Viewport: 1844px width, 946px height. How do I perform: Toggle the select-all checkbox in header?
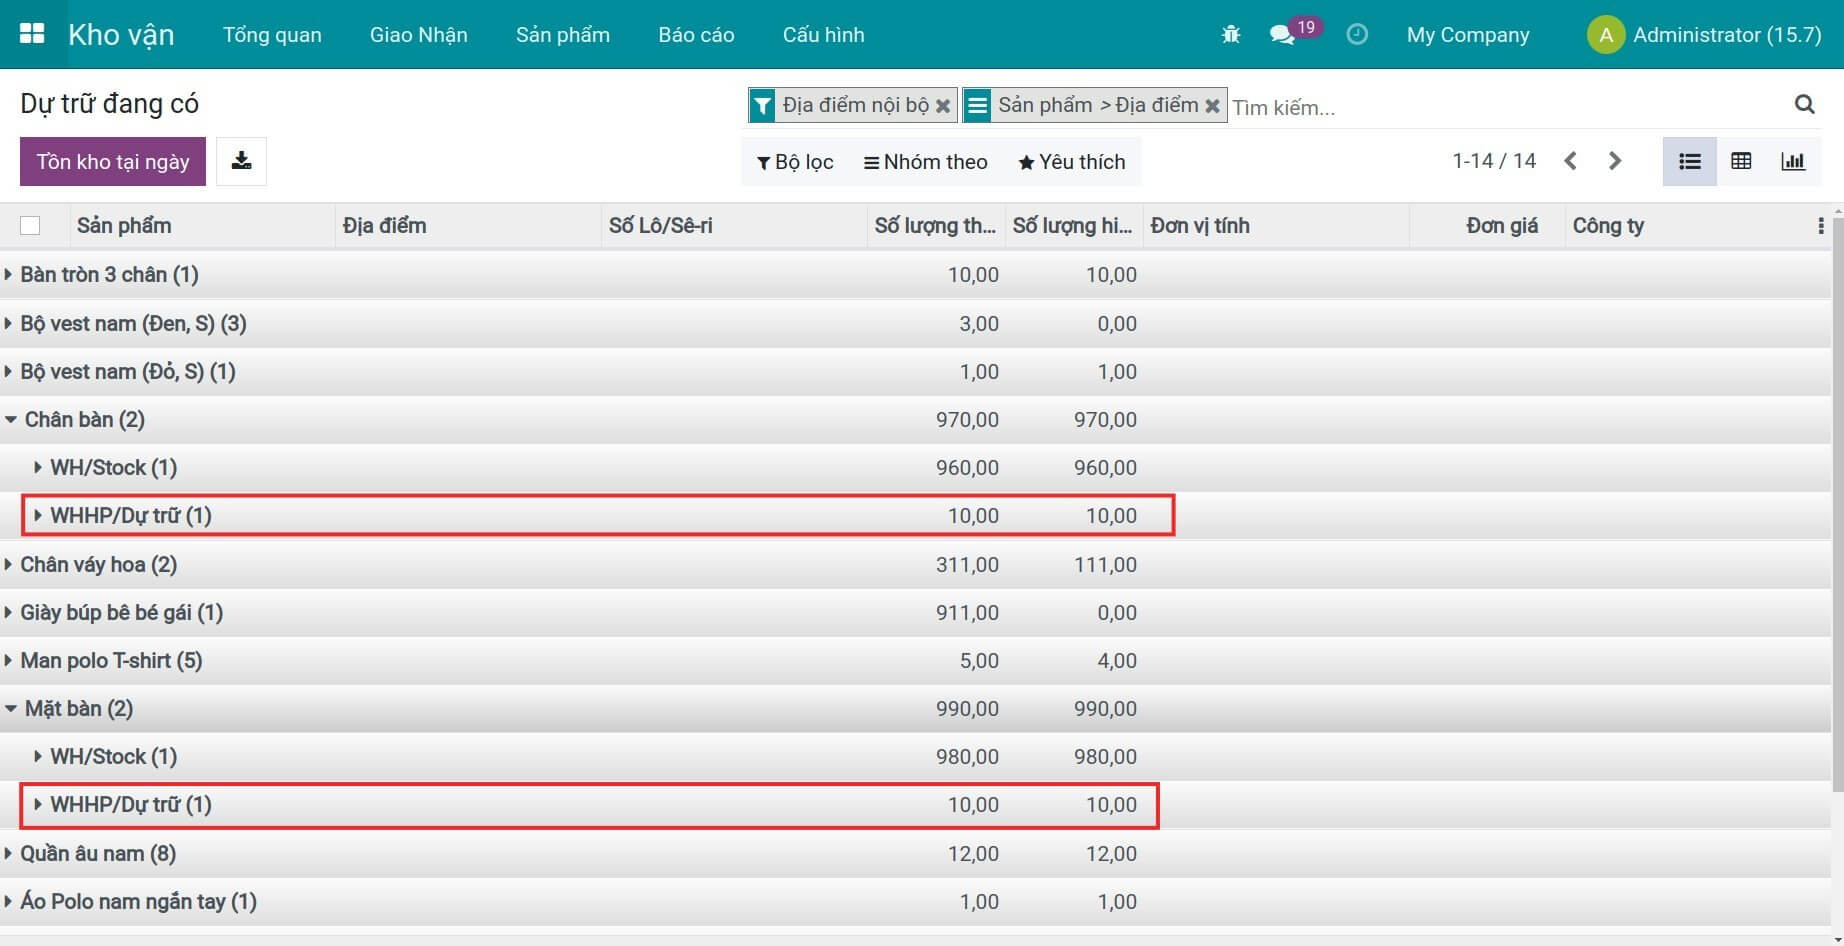[x=30, y=226]
